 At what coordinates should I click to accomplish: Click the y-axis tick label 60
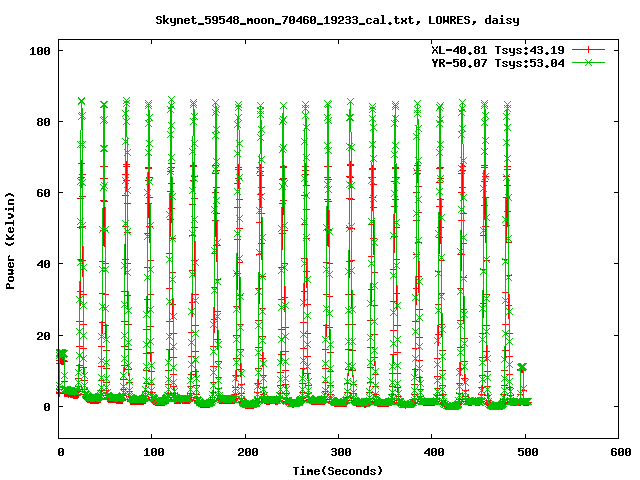[43, 193]
